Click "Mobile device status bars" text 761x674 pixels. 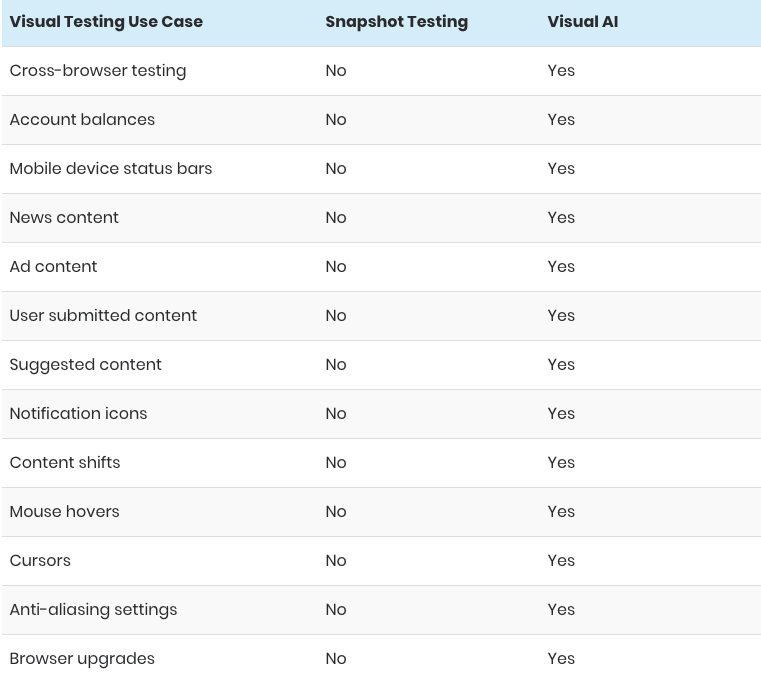click(111, 168)
